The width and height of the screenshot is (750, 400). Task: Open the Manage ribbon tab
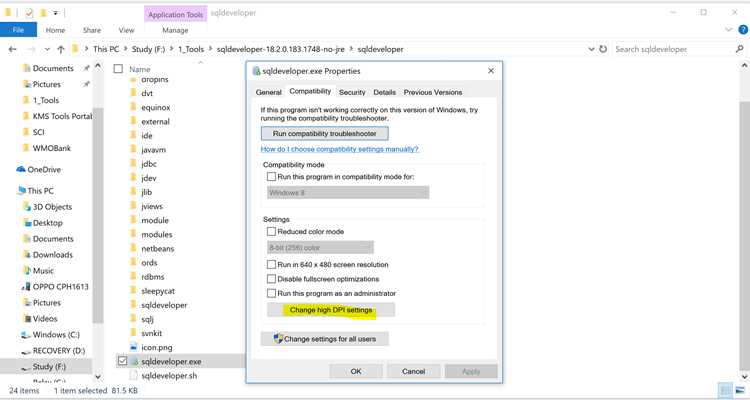pyautogui.click(x=175, y=30)
